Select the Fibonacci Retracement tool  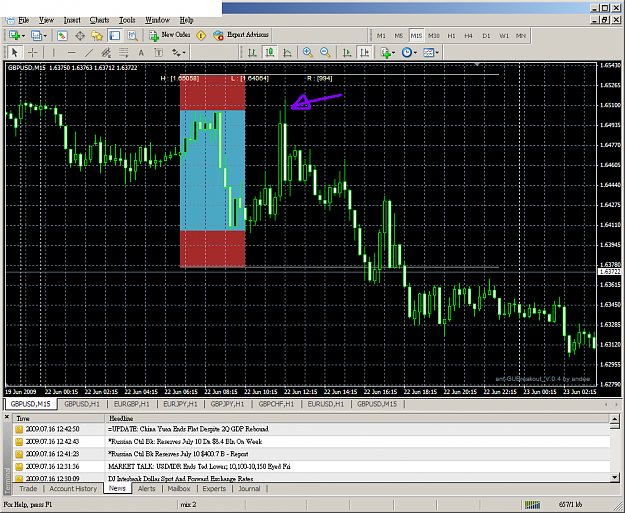124,52
